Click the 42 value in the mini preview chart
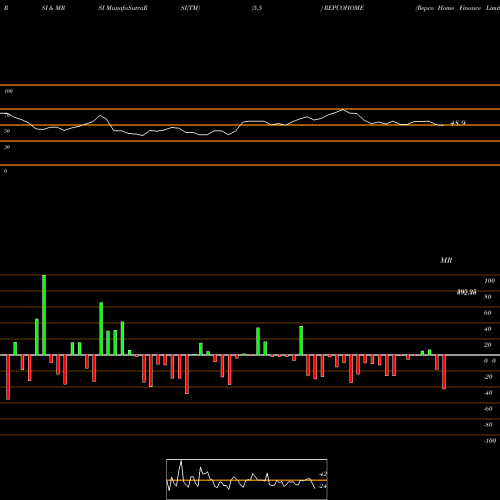 click(323, 474)
